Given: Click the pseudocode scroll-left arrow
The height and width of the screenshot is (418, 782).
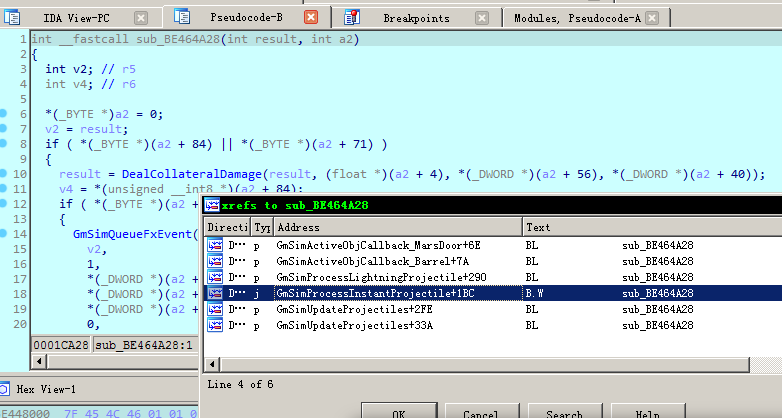Looking at the screenshot, I should click(39, 361).
